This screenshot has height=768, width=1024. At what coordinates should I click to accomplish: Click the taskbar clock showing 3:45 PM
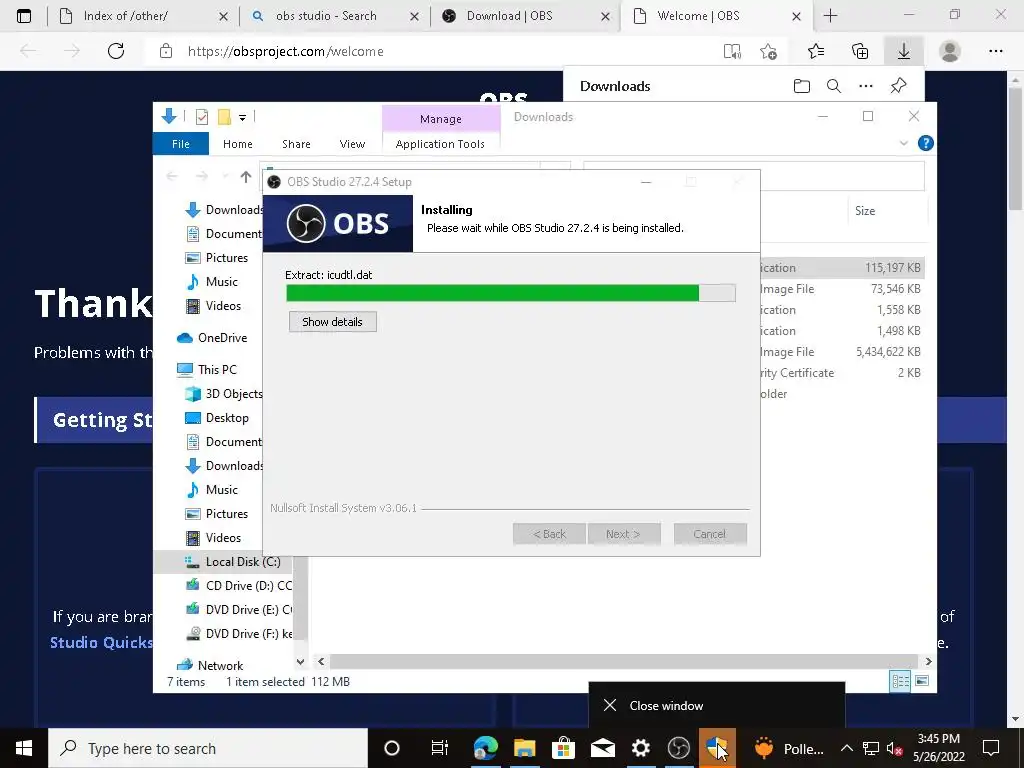coord(938,748)
